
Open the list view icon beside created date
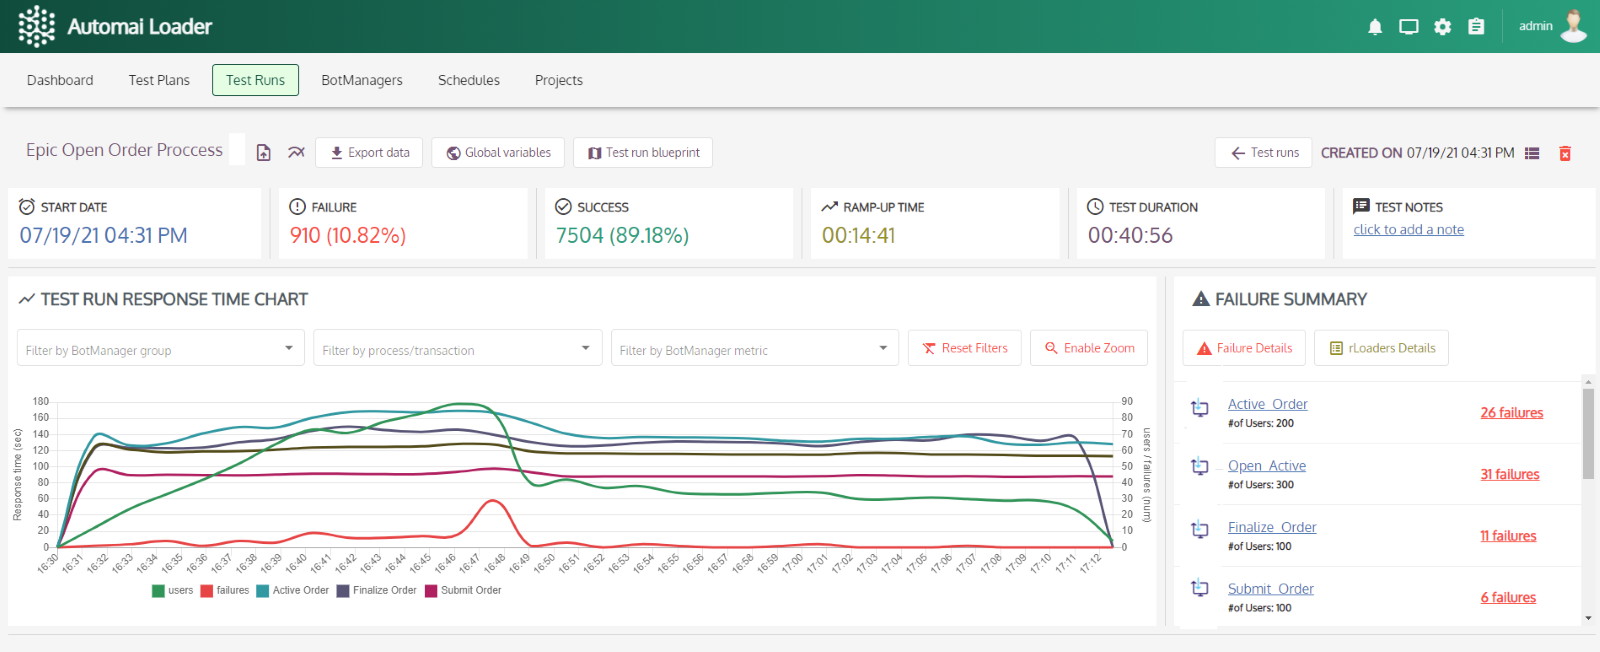(1532, 153)
